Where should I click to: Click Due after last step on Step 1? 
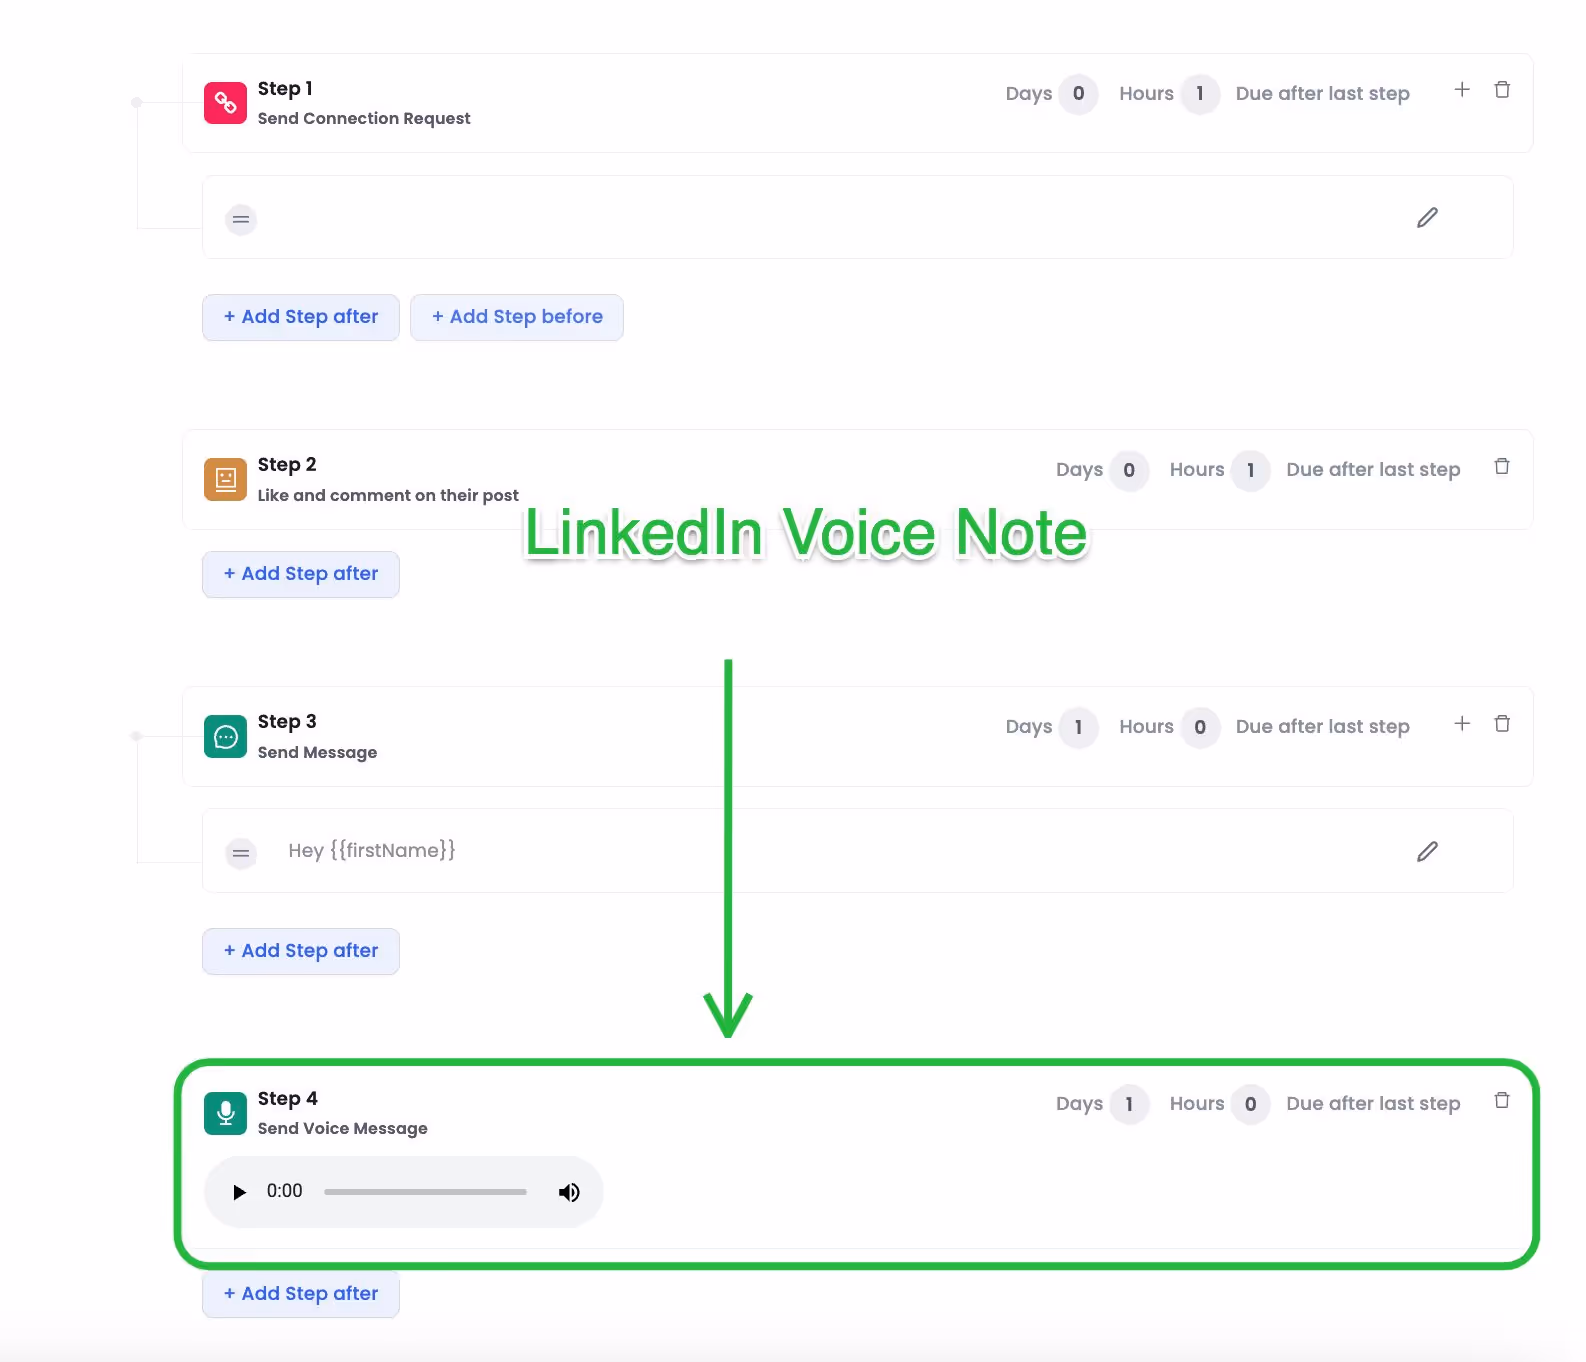pyautogui.click(x=1322, y=94)
